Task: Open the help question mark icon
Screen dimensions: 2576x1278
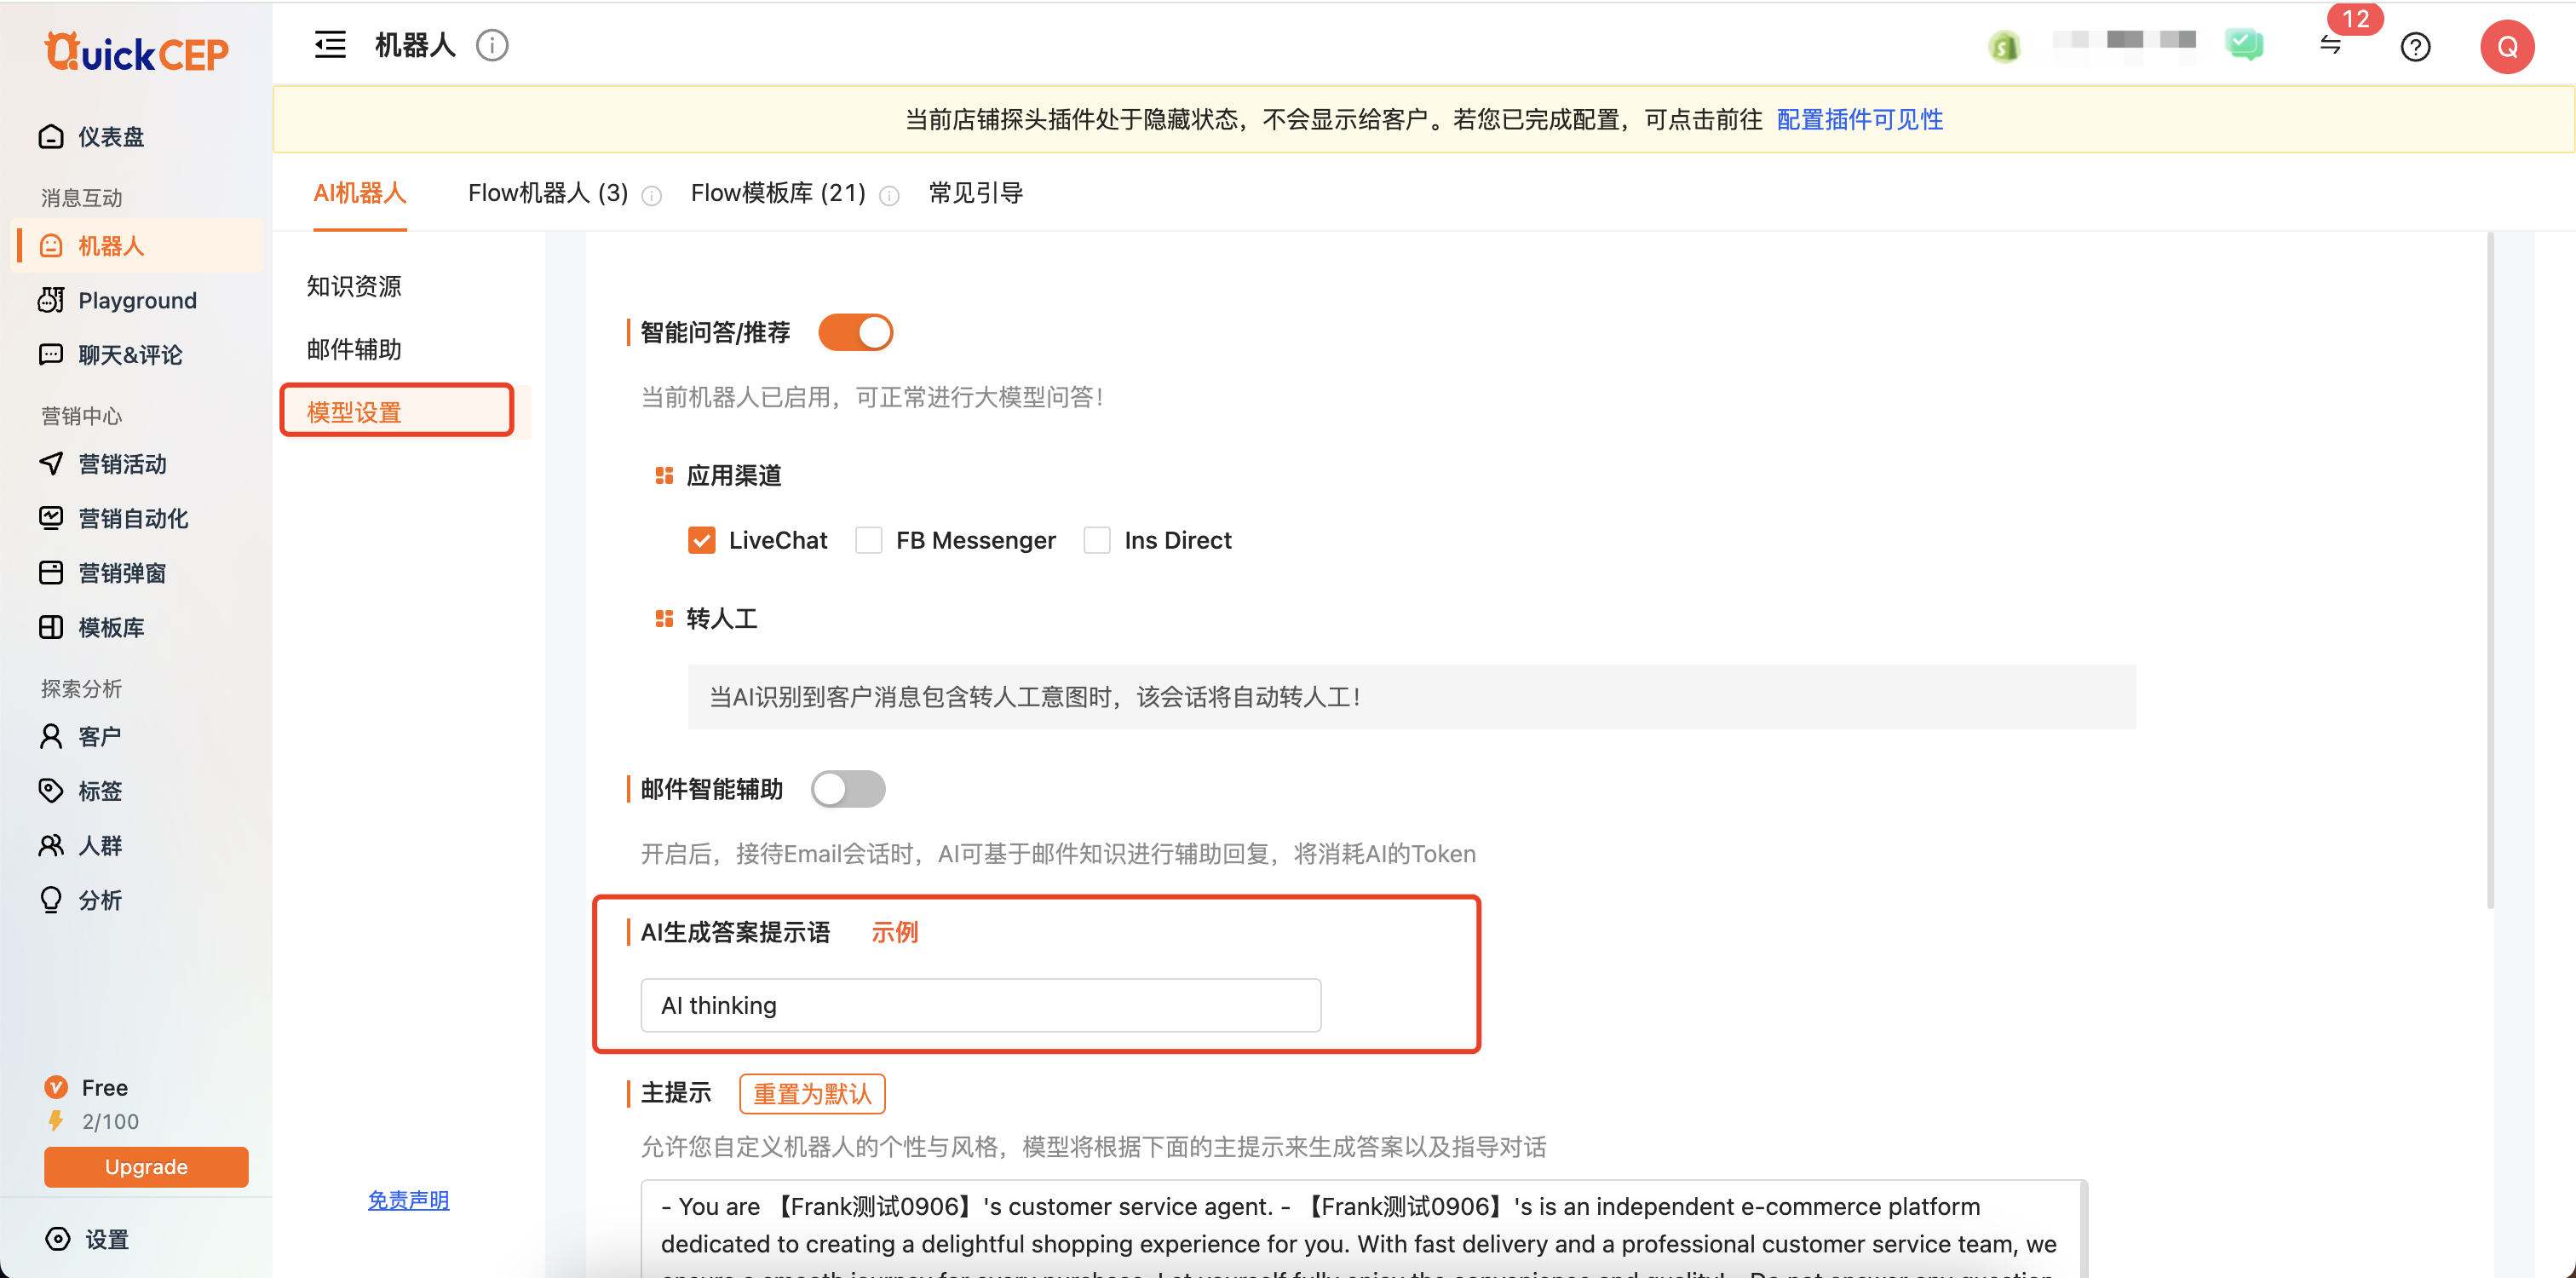Action: (2415, 47)
